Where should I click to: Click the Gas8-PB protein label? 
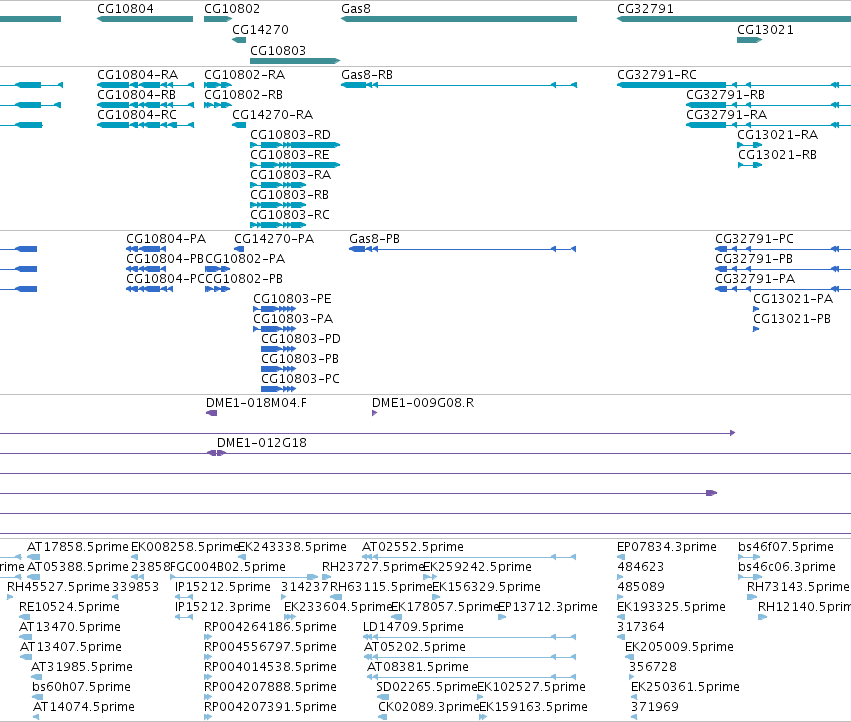pos(374,239)
